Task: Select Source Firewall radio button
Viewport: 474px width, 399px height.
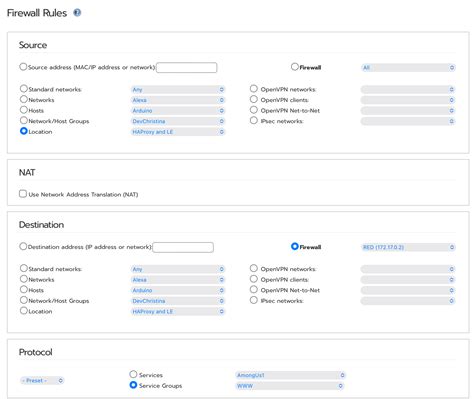Action: click(295, 67)
